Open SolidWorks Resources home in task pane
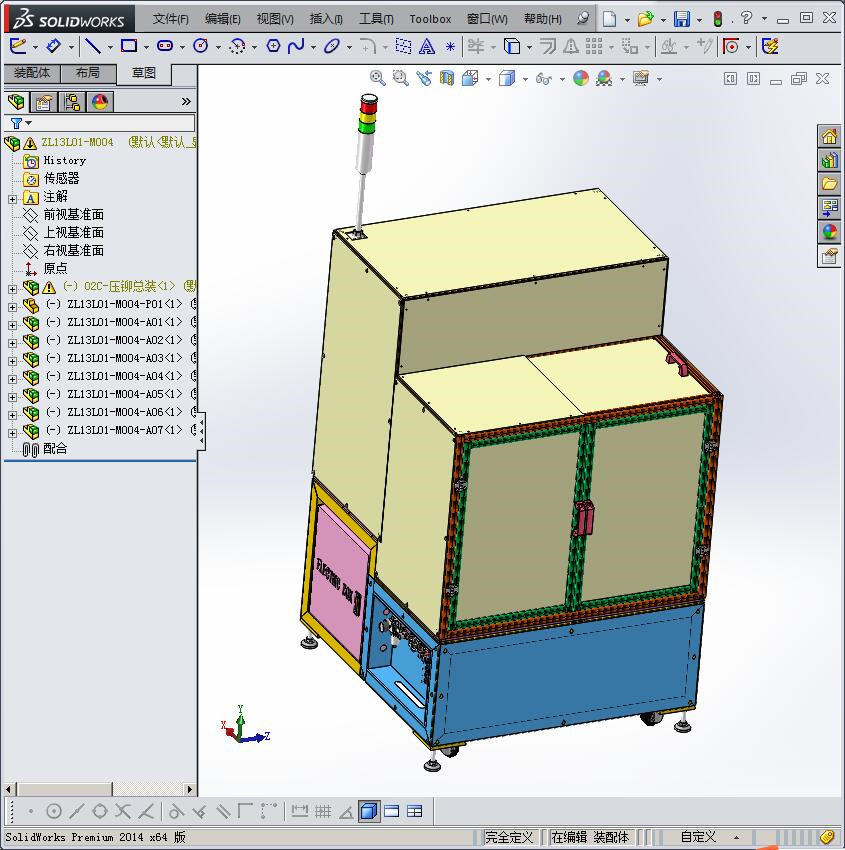 829,137
